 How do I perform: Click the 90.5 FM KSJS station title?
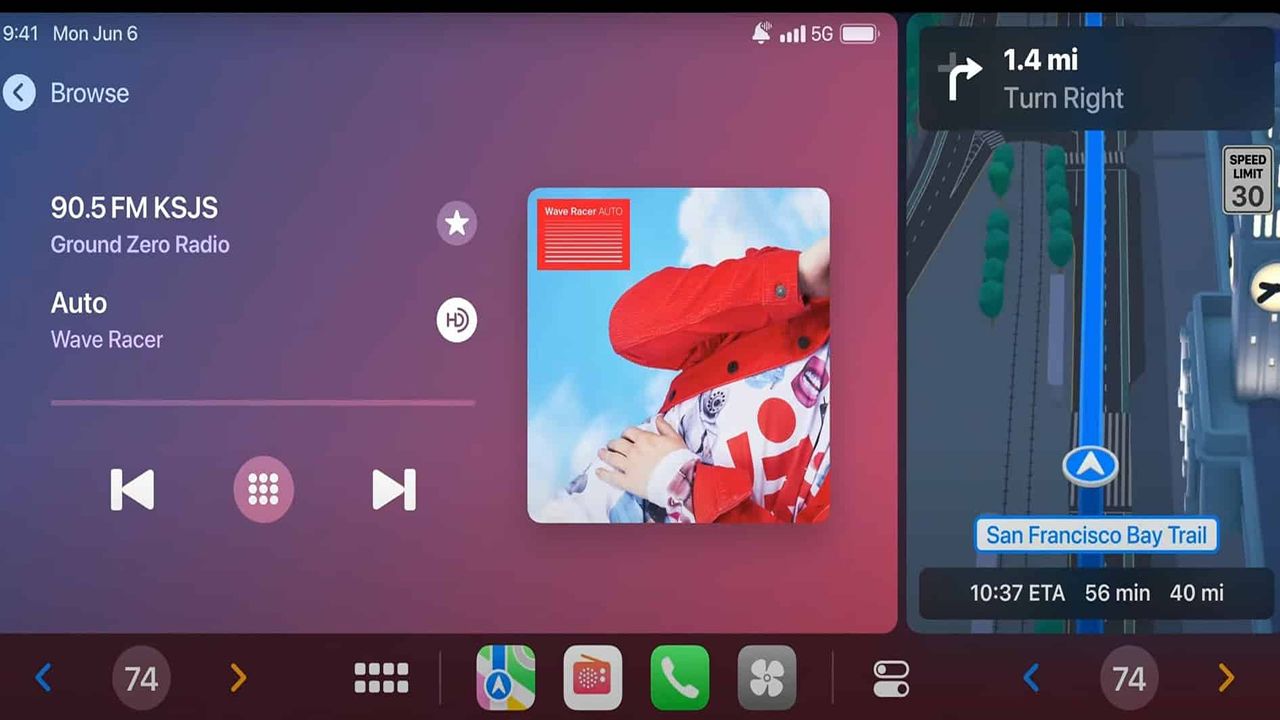(134, 208)
